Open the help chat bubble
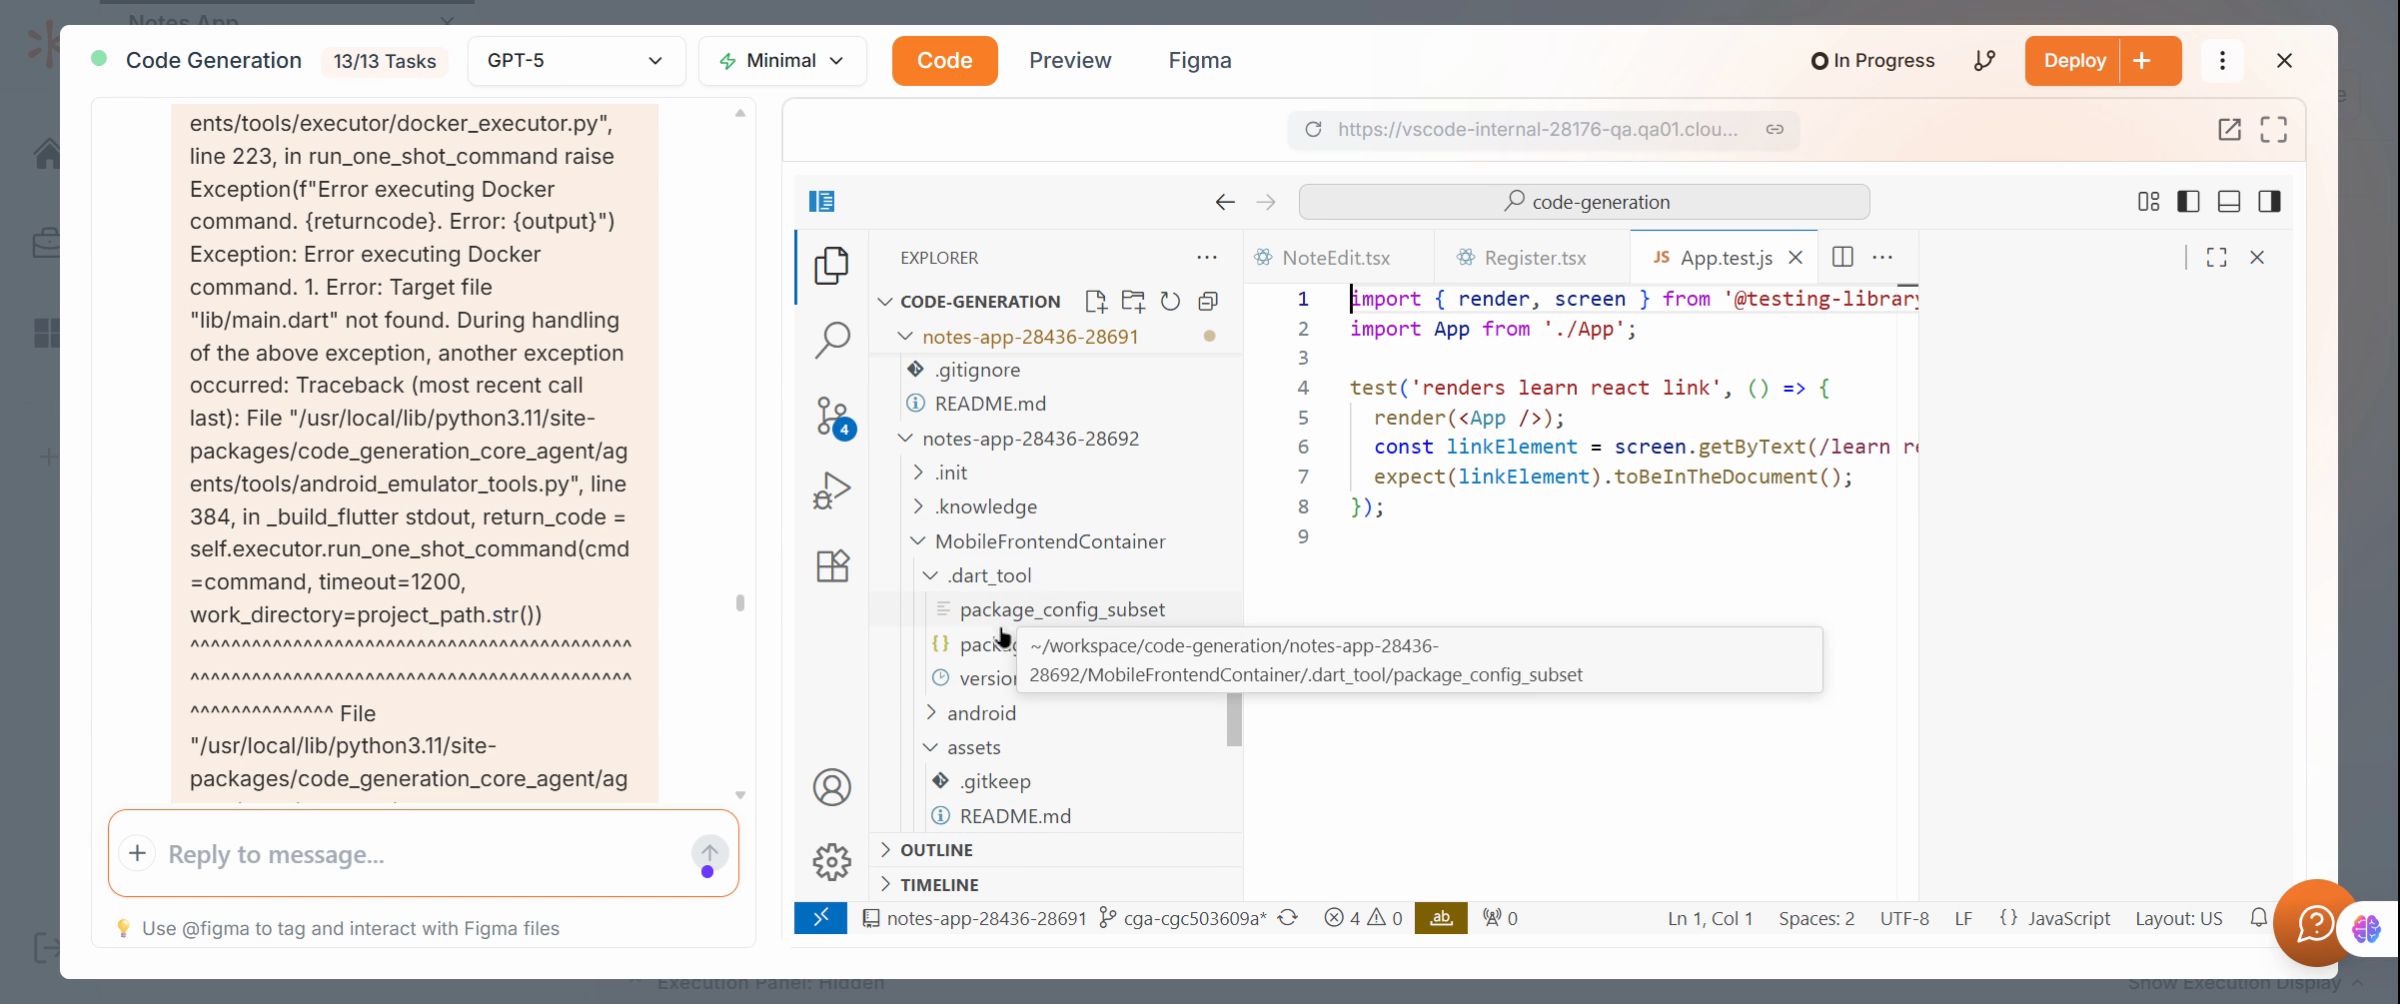The height and width of the screenshot is (1004, 2400). point(2313,924)
